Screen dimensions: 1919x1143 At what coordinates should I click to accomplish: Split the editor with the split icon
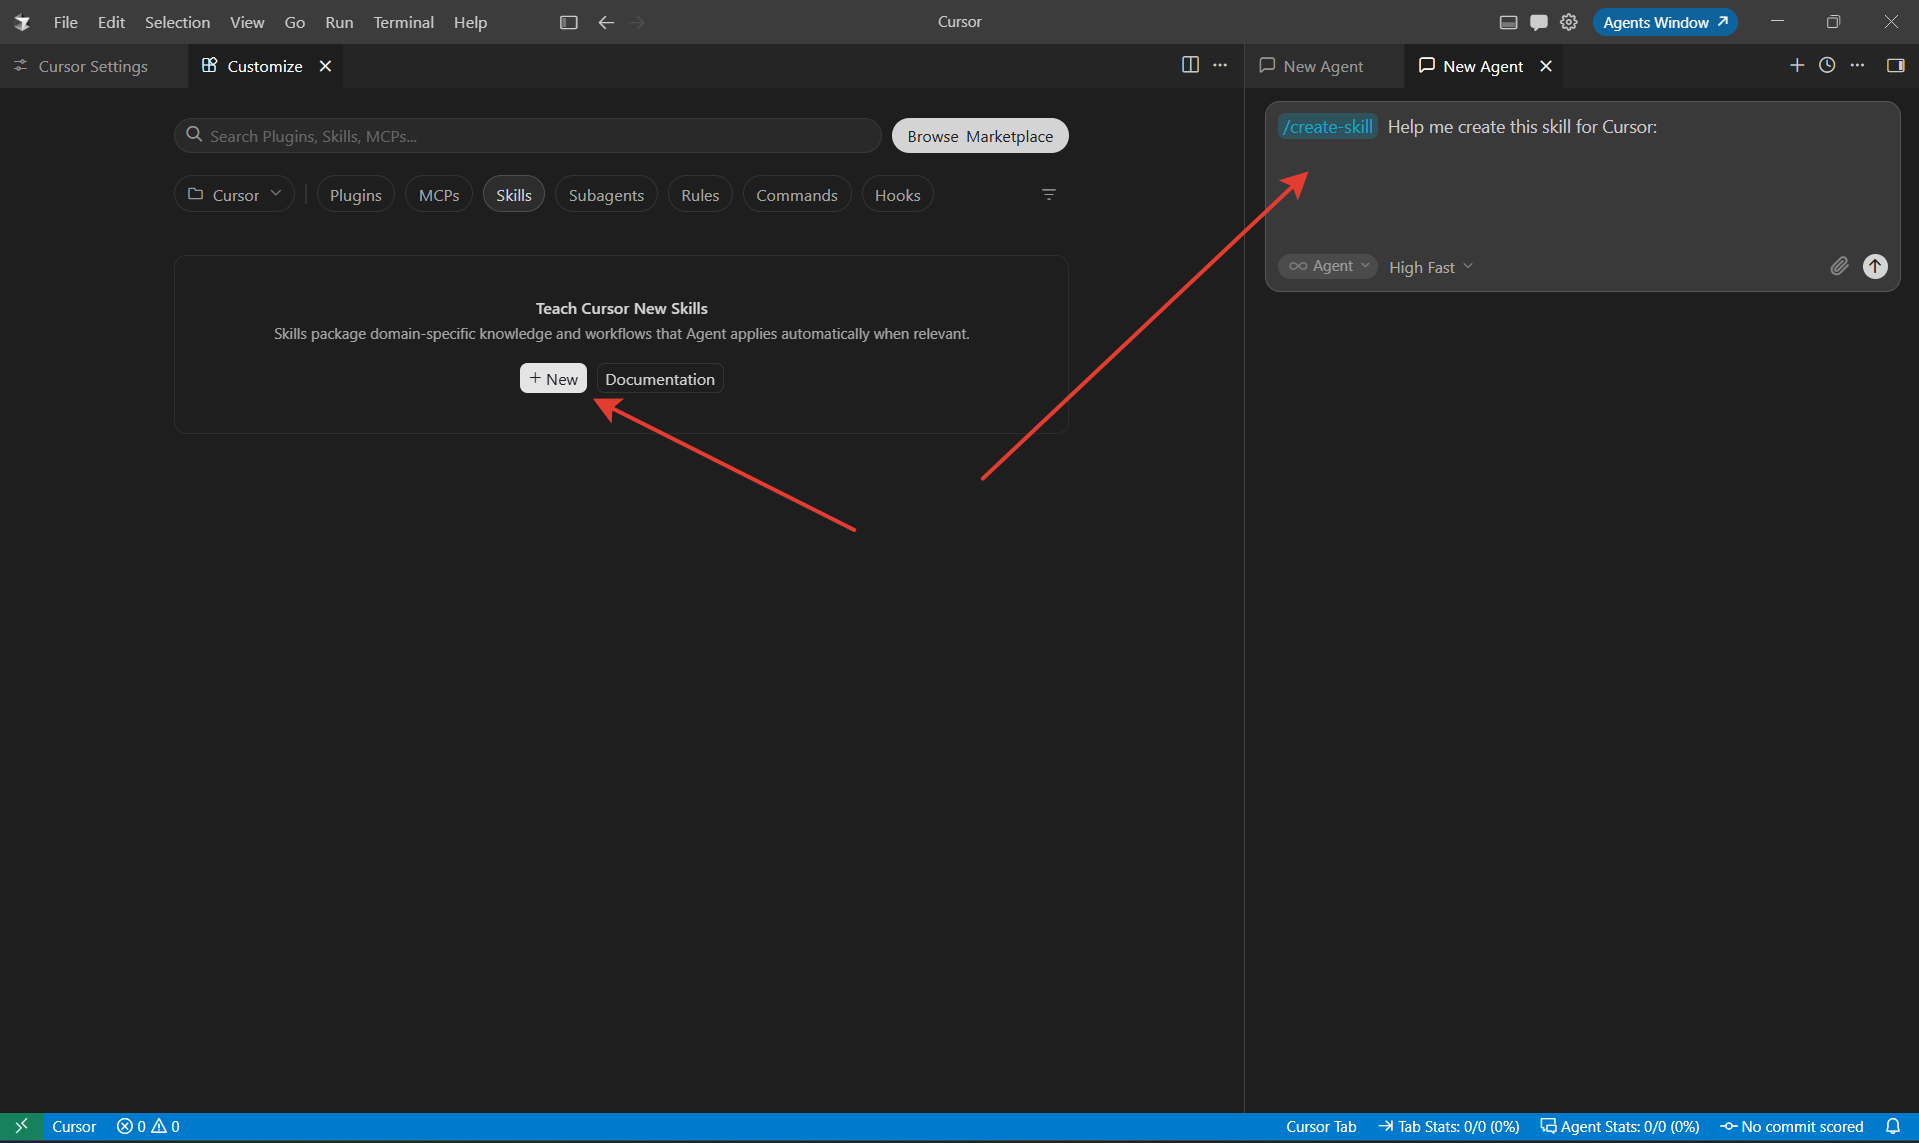pyautogui.click(x=1190, y=65)
